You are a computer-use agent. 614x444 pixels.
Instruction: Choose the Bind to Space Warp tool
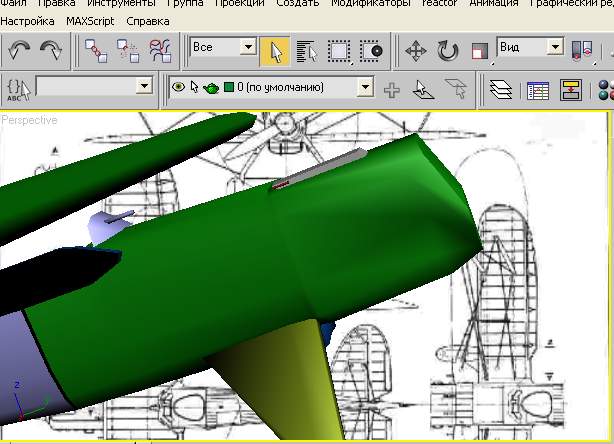tap(160, 48)
